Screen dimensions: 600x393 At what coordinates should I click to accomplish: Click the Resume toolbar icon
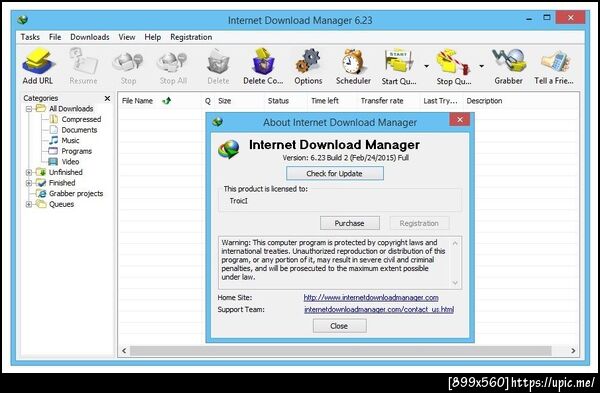[83, 61]
